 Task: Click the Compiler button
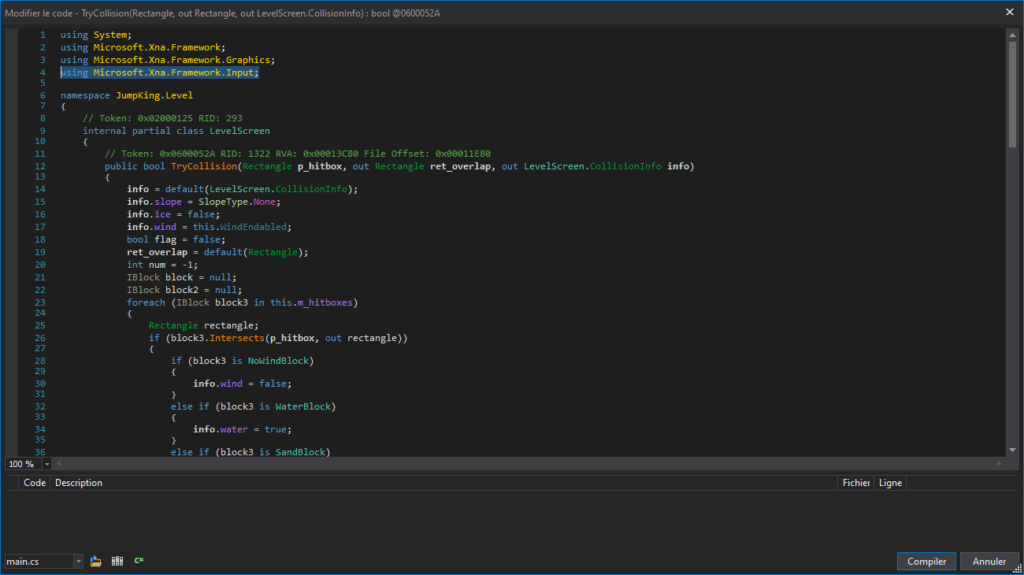pyautogui.click(x=926, y=561)
